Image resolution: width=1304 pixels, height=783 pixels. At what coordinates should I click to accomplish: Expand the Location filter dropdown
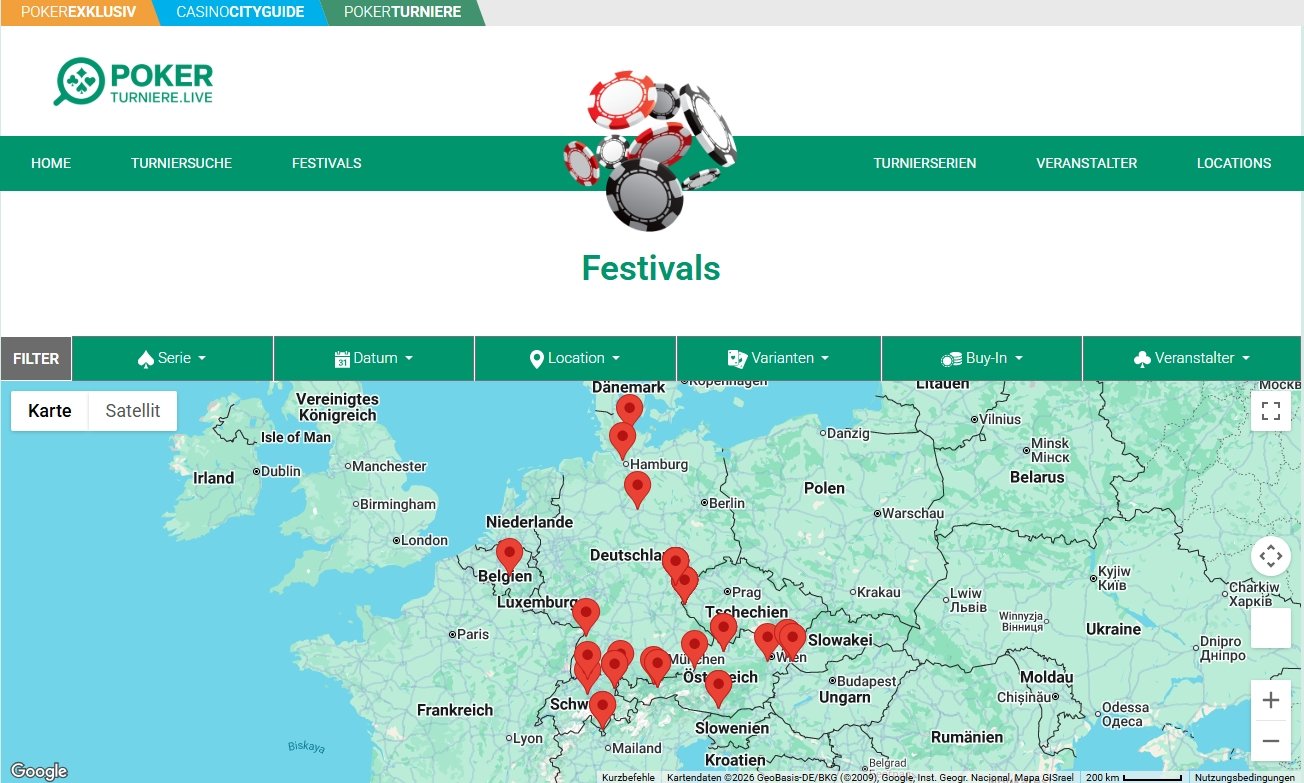click(575, 359)
